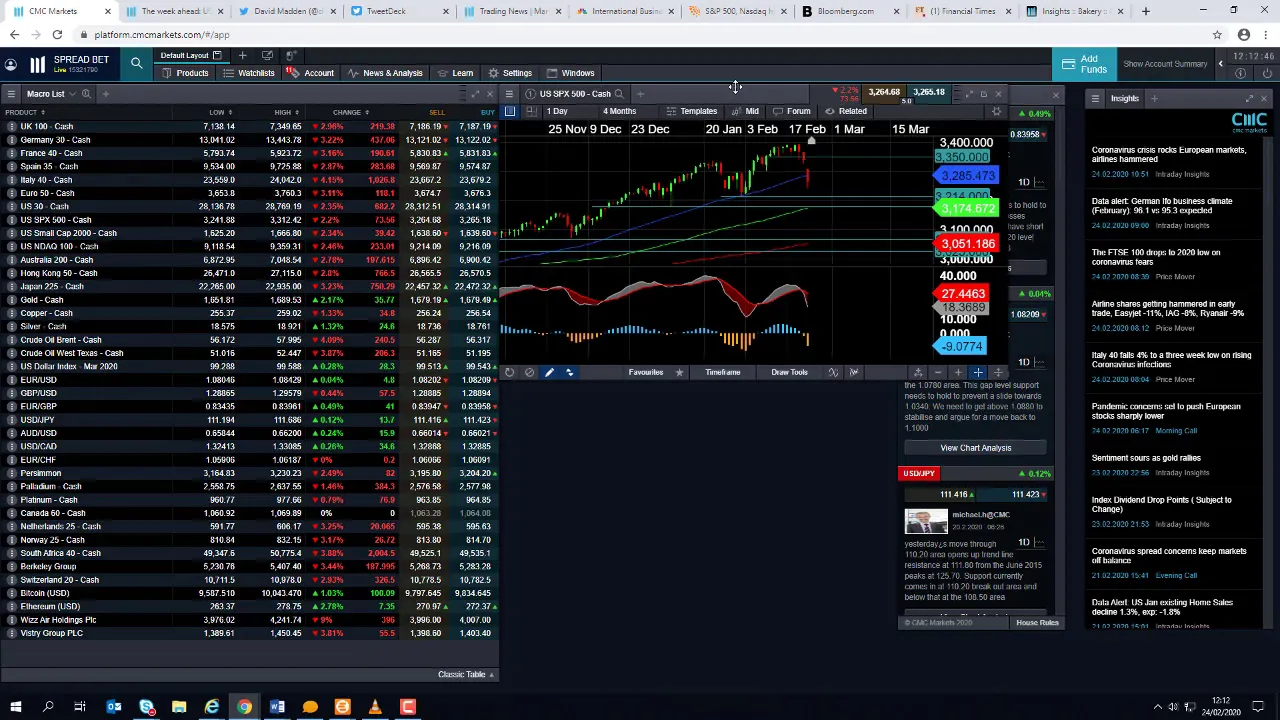Open chart settings gear icon

tap(996, 111)
